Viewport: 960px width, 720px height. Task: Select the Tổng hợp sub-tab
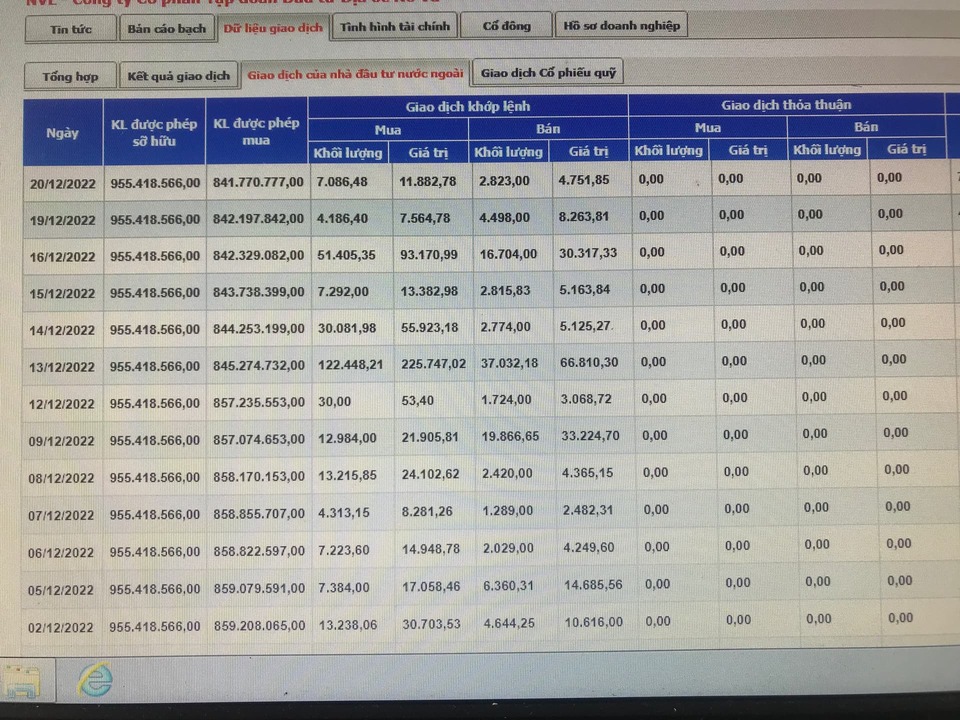click(x=70, y=77)
